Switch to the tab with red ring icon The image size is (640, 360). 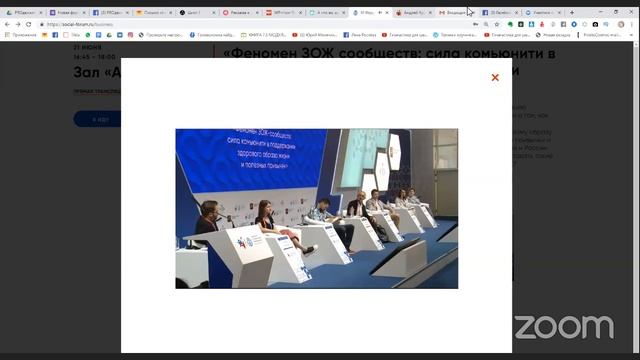240,13
